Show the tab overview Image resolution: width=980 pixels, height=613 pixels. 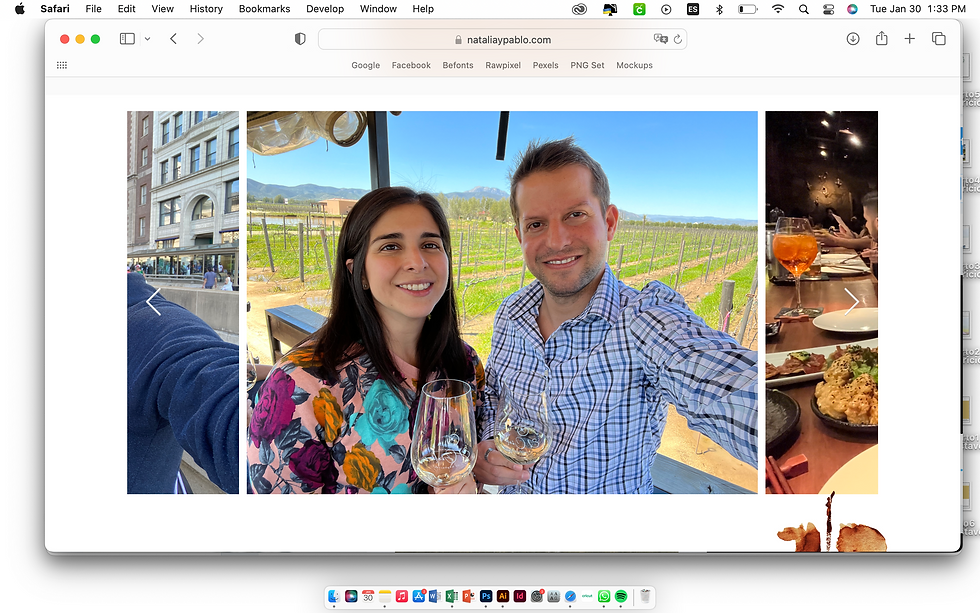click(938, 39)
